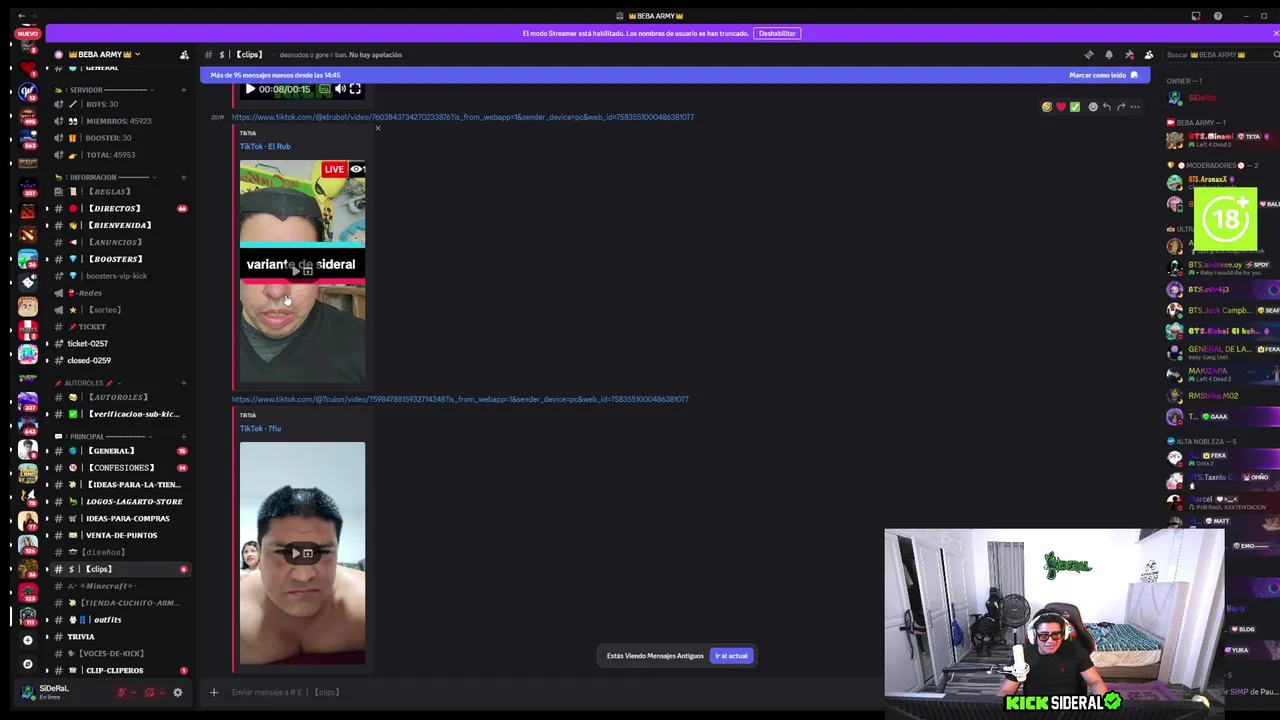Open the TRIVIA channel
This screenshot has height=720, width=1280.
coord(118,636)
